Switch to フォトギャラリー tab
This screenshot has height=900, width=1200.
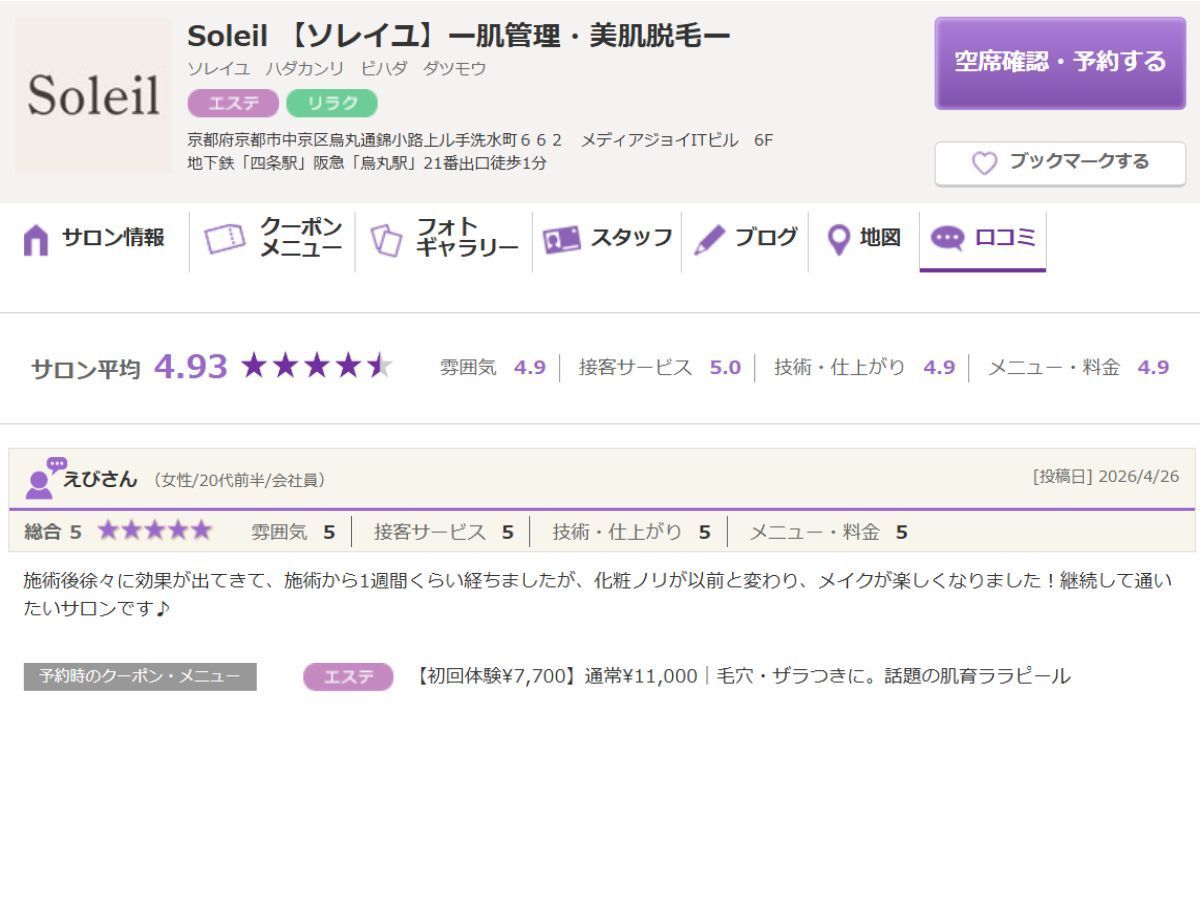click(x=444, y=239)
